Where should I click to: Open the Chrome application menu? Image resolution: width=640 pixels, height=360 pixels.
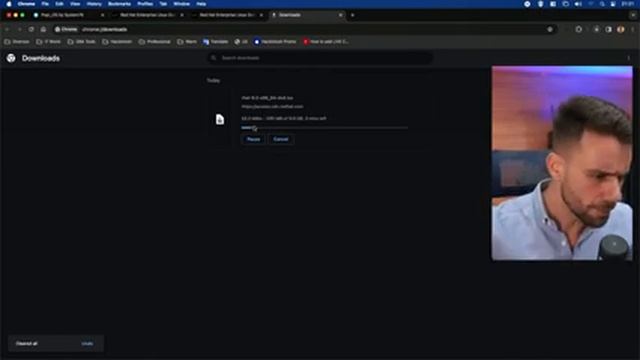click(x=26, y=4)
